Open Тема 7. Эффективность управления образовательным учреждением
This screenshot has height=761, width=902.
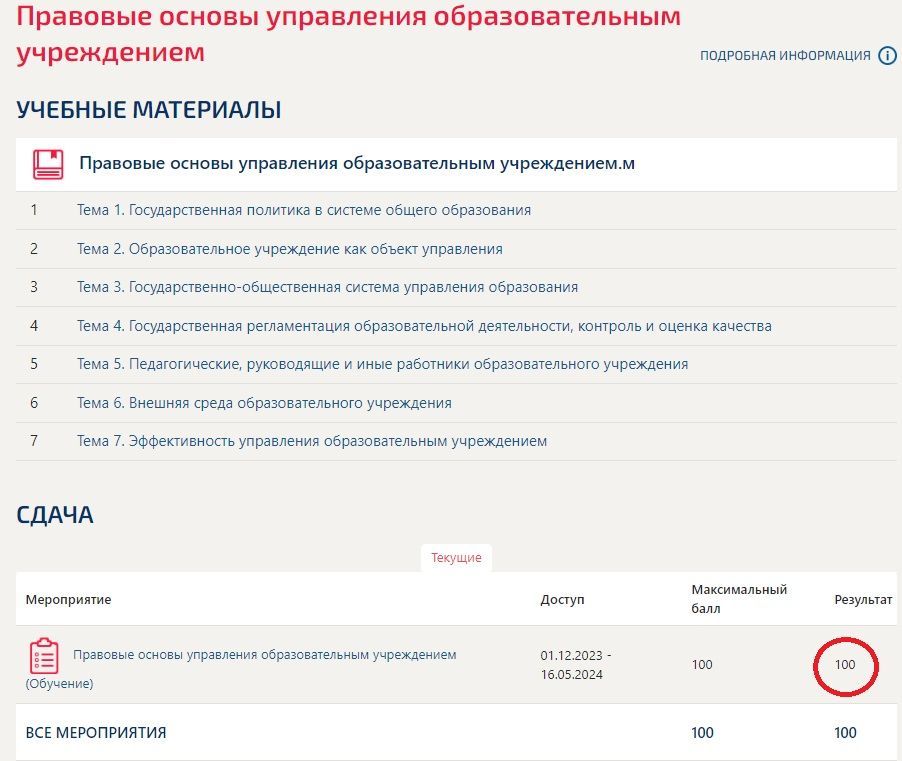click(312, 441)
